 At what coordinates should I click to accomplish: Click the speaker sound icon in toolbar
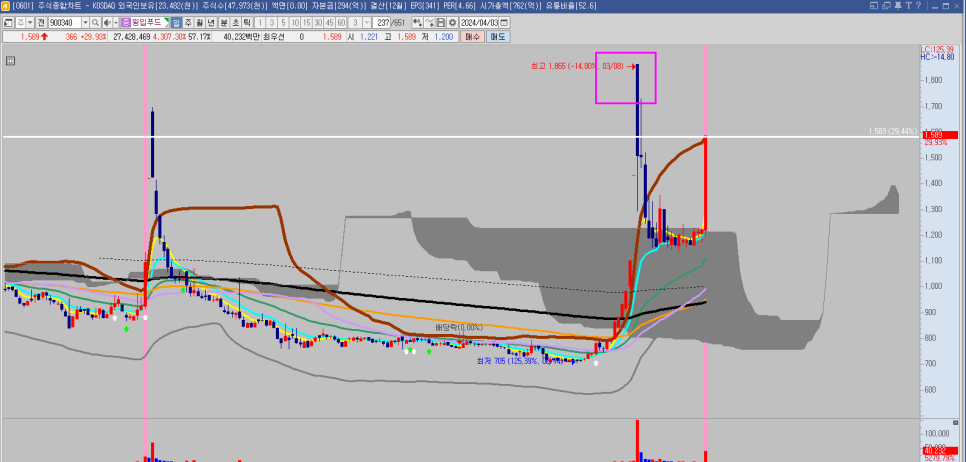pos(106,22)
